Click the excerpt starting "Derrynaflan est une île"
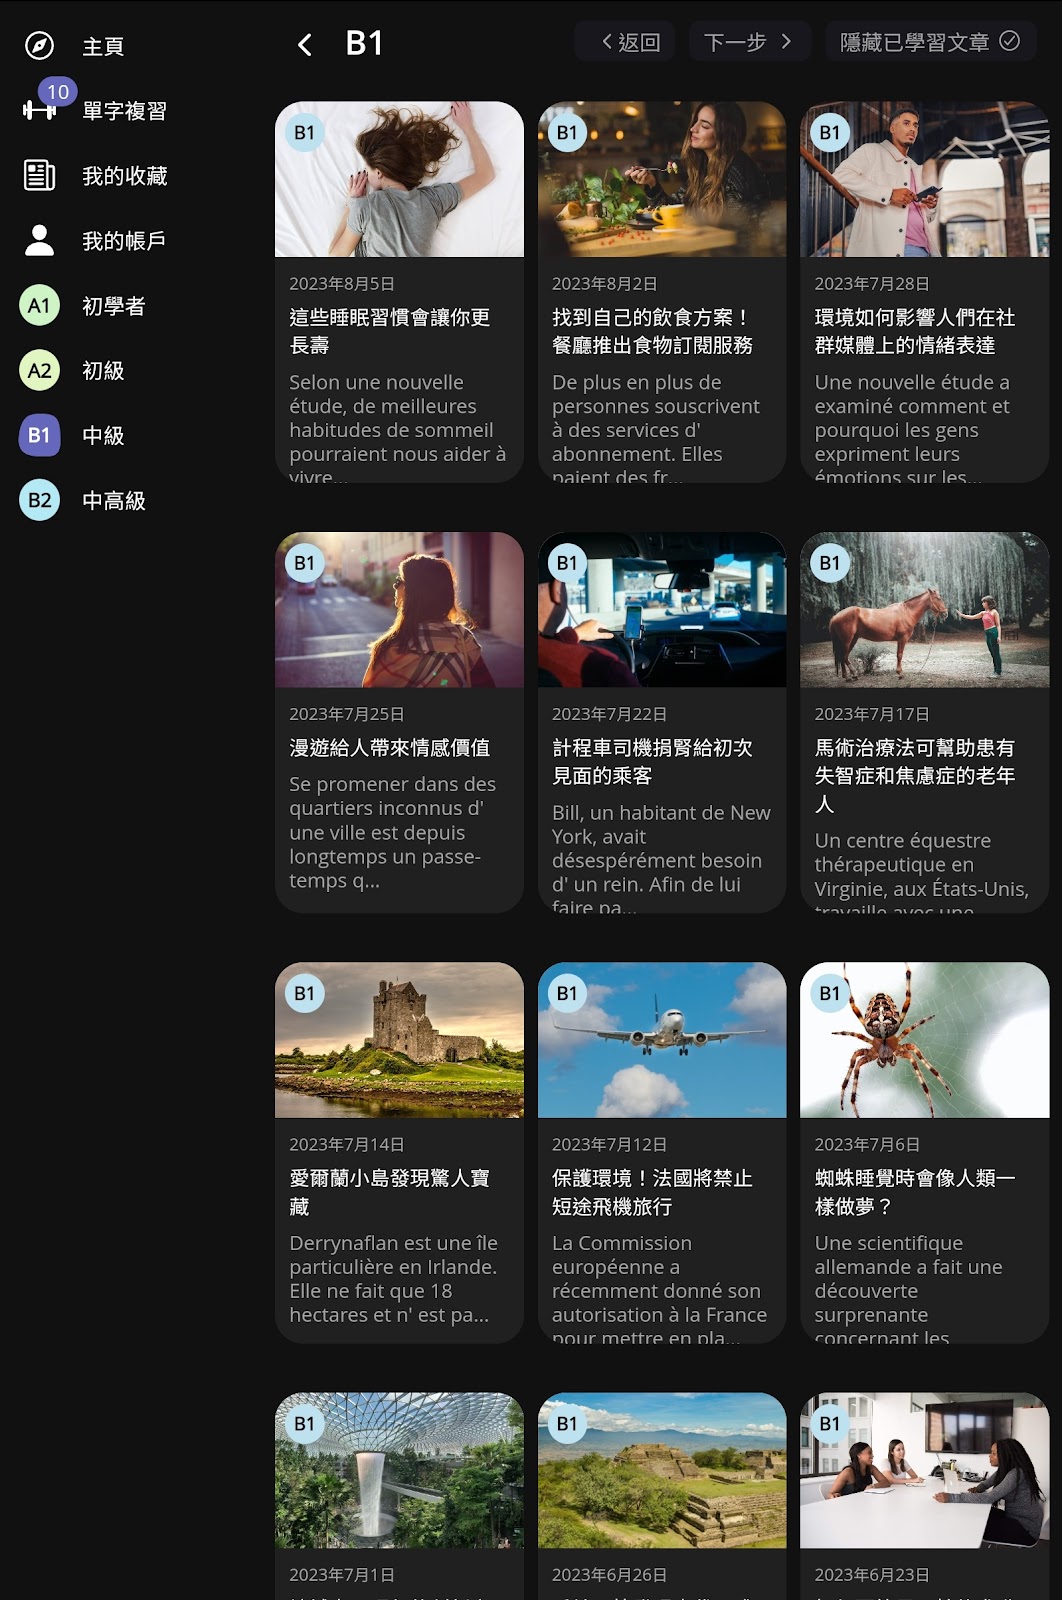 coord(394,1279)
